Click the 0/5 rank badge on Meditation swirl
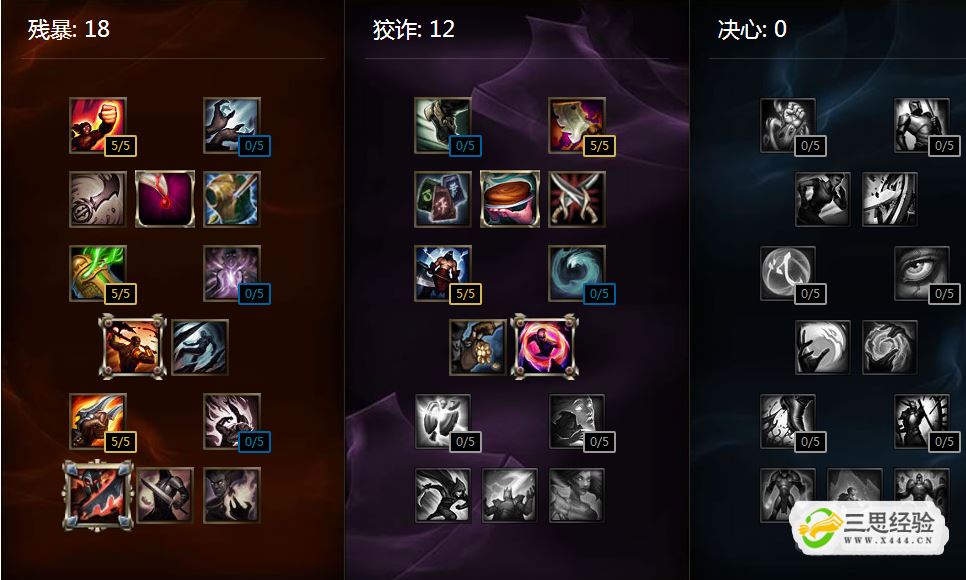Screen dimensions: 966x580 click(599, 293)
